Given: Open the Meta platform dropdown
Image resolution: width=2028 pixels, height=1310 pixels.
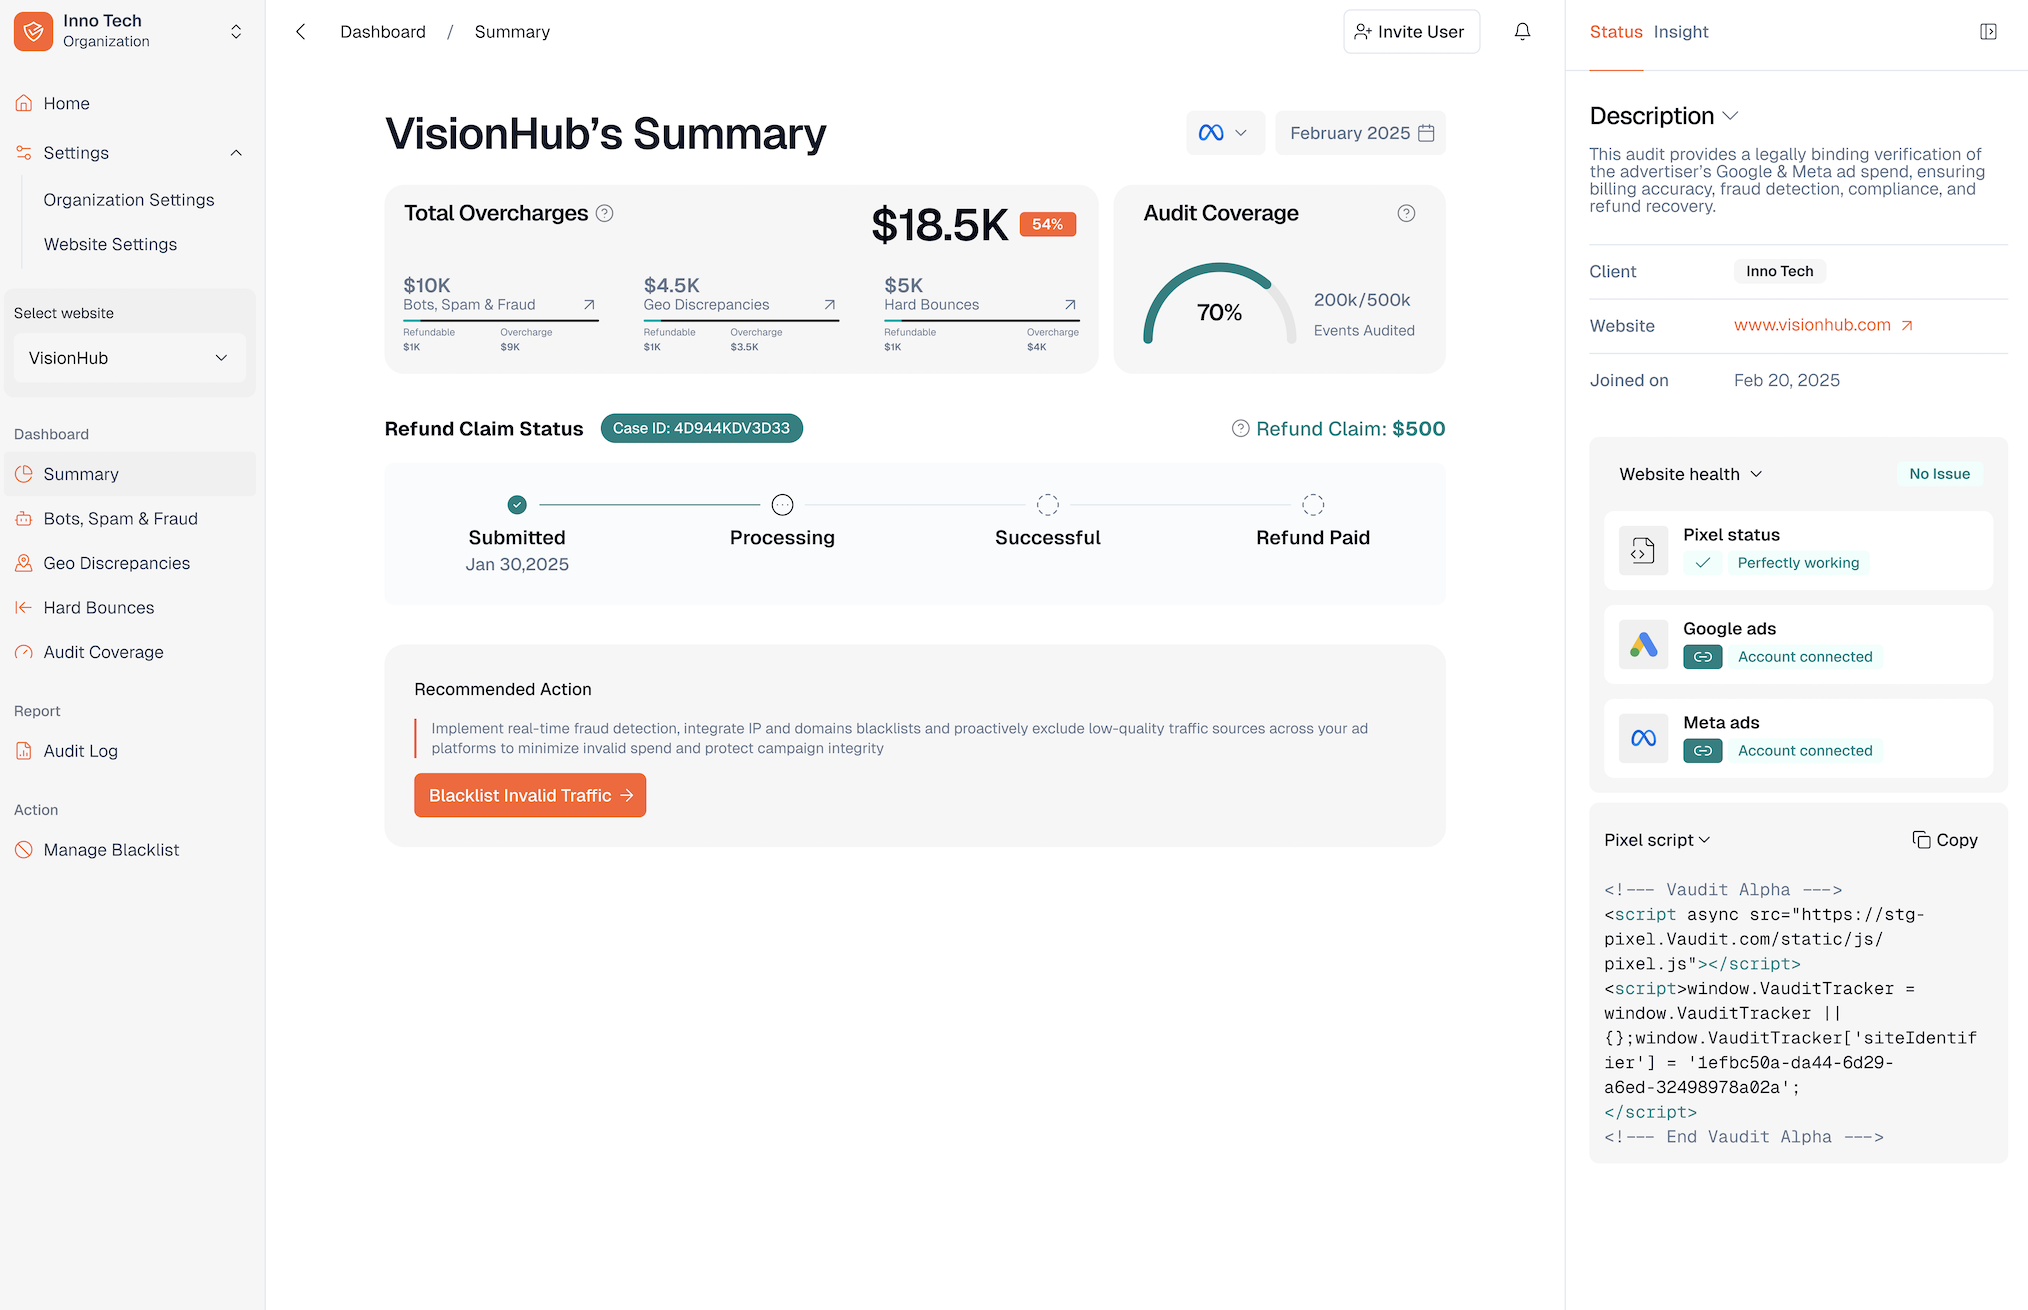Looking at the screenshot, I should [x=1225, y=133].
